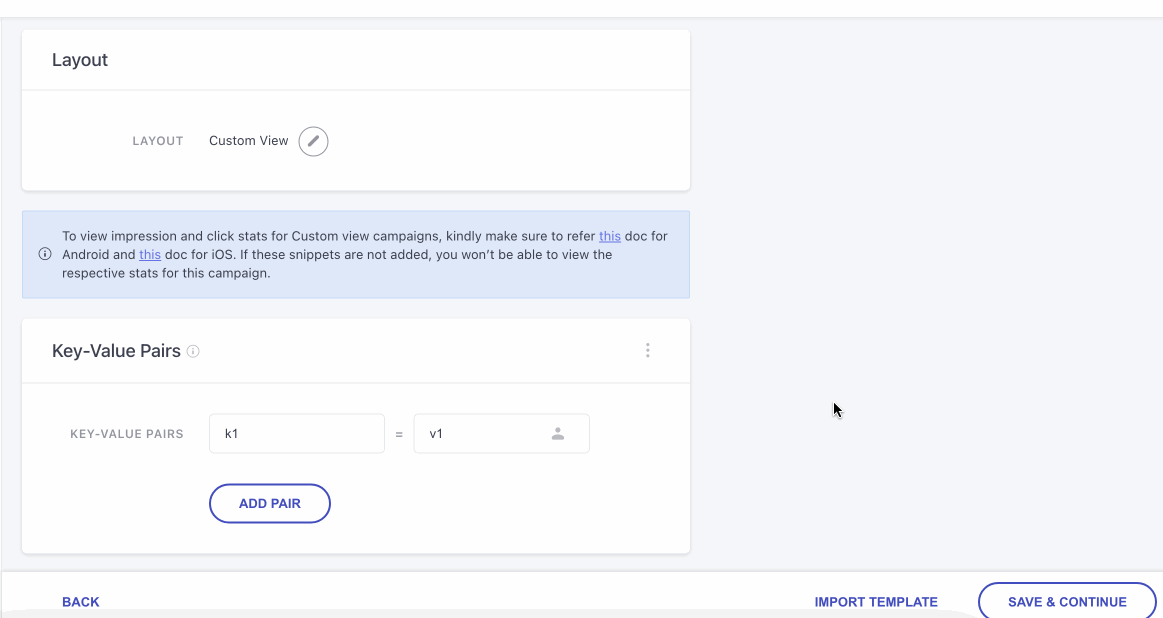Select the Custom View layout label

coord(248,141)
